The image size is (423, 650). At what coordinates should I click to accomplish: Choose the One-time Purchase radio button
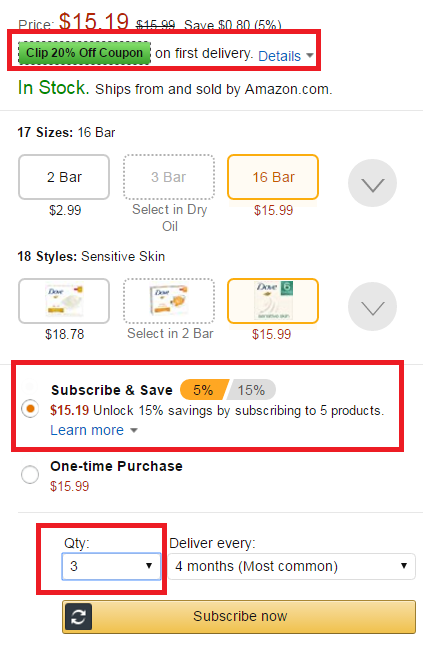pyautogui.click(x=30, y=474)
